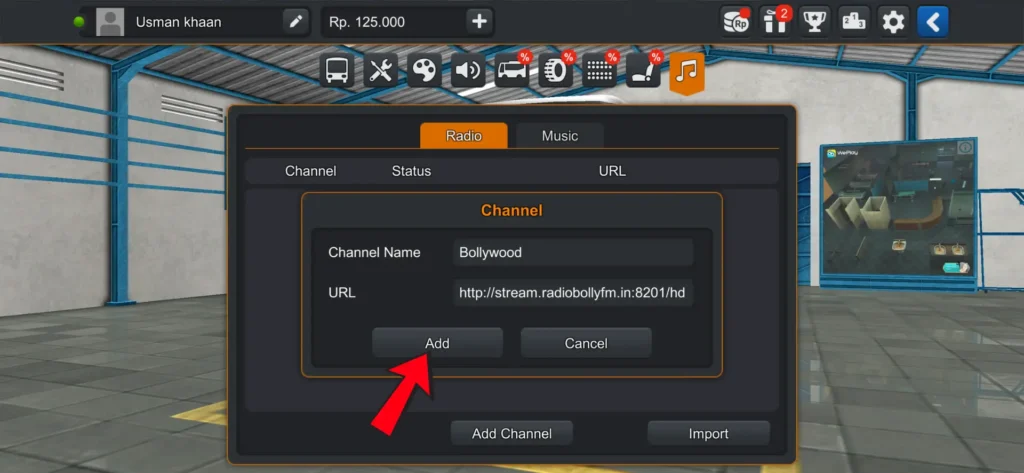Focus the URL input field
This screenshot has height=473, width=1024.
click(573, 293)
